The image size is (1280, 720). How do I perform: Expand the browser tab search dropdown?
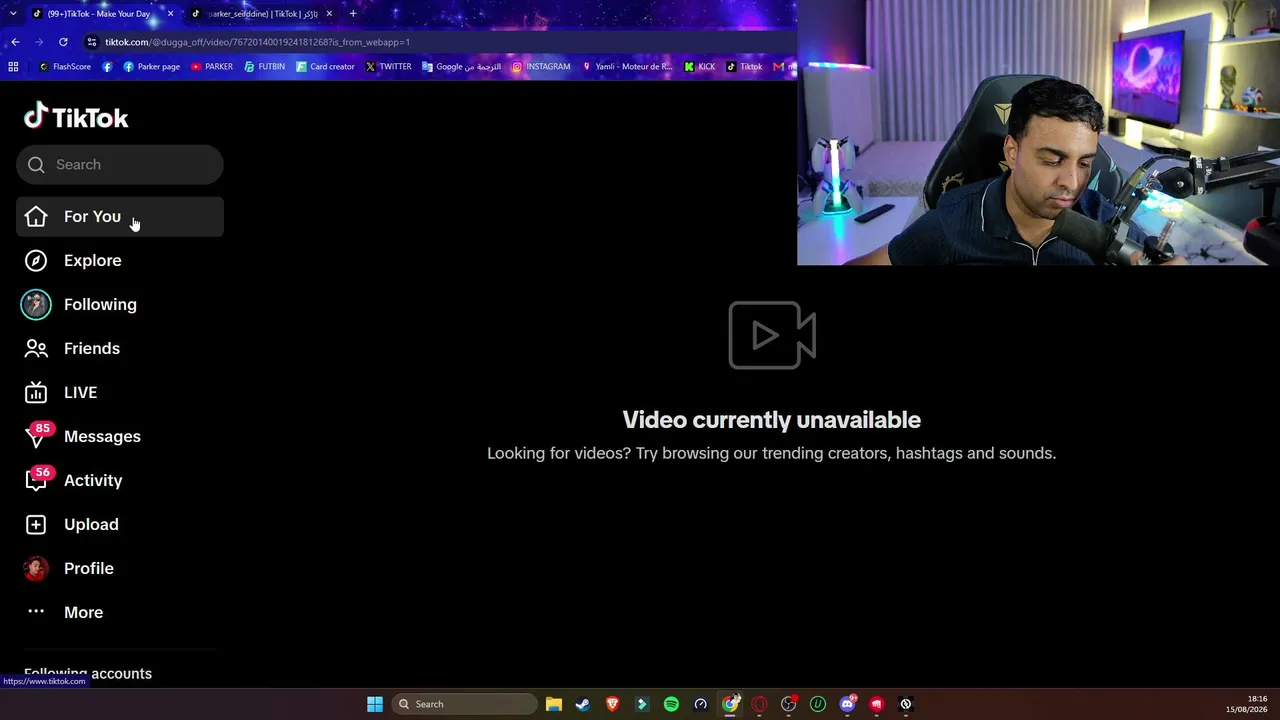13,14
